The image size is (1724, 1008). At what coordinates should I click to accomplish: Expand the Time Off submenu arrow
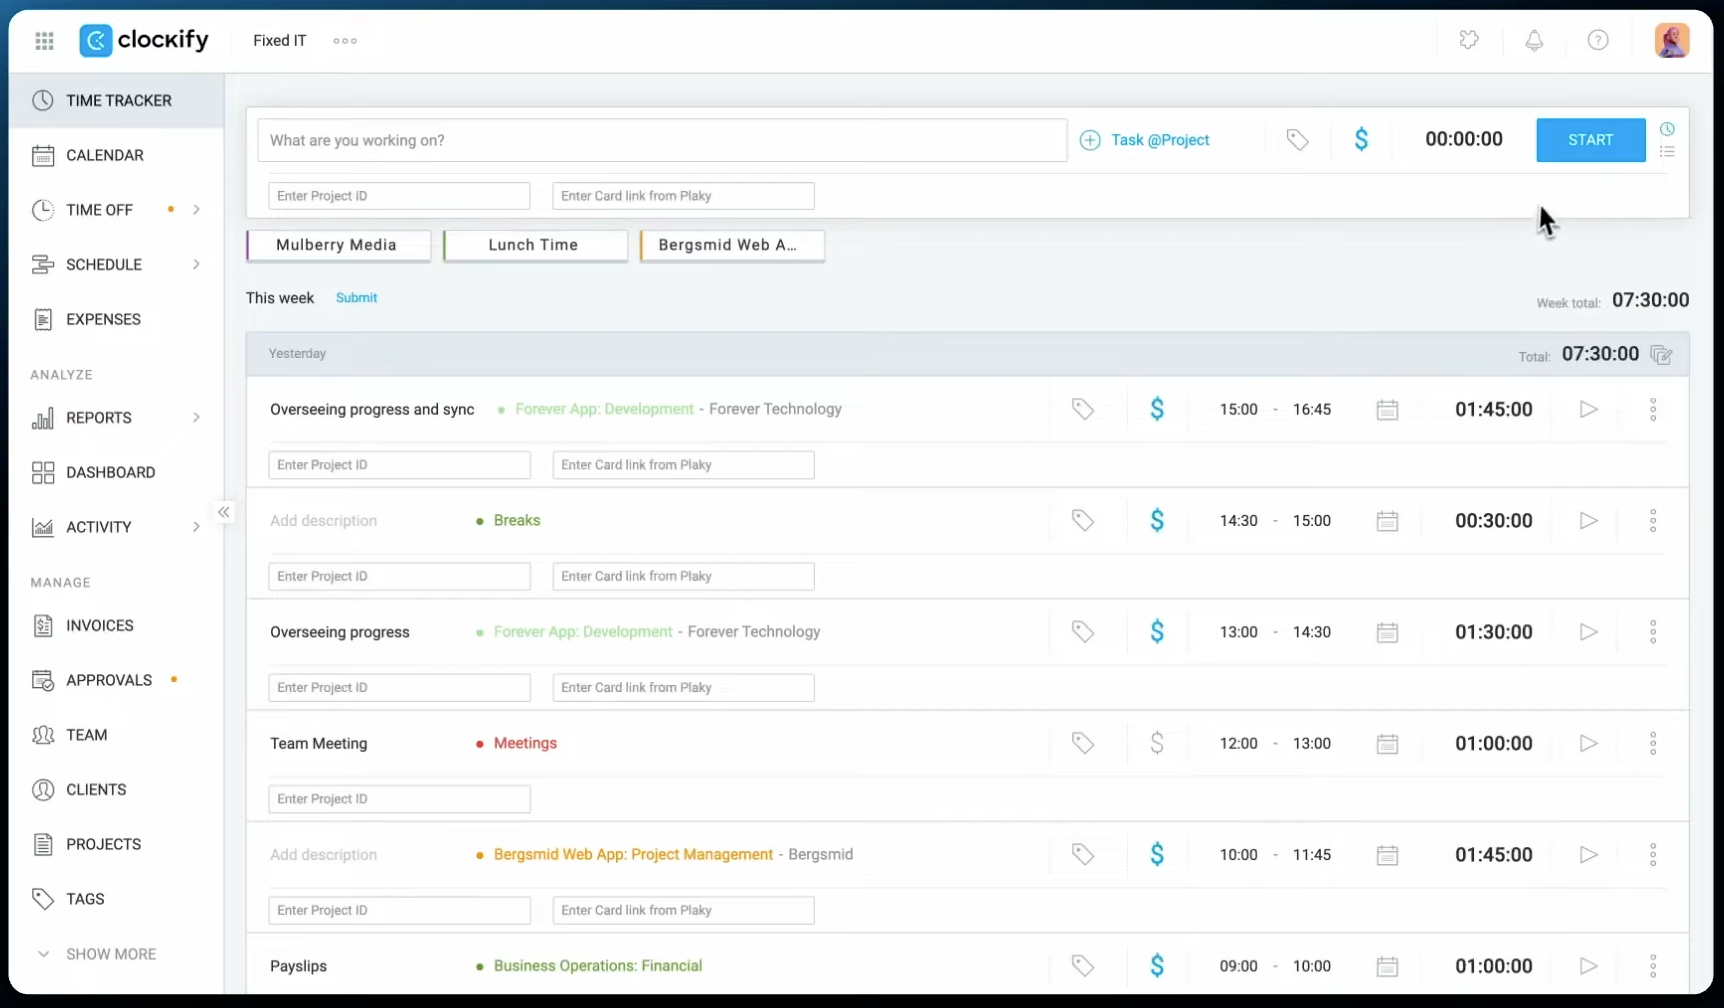(196, 210)
